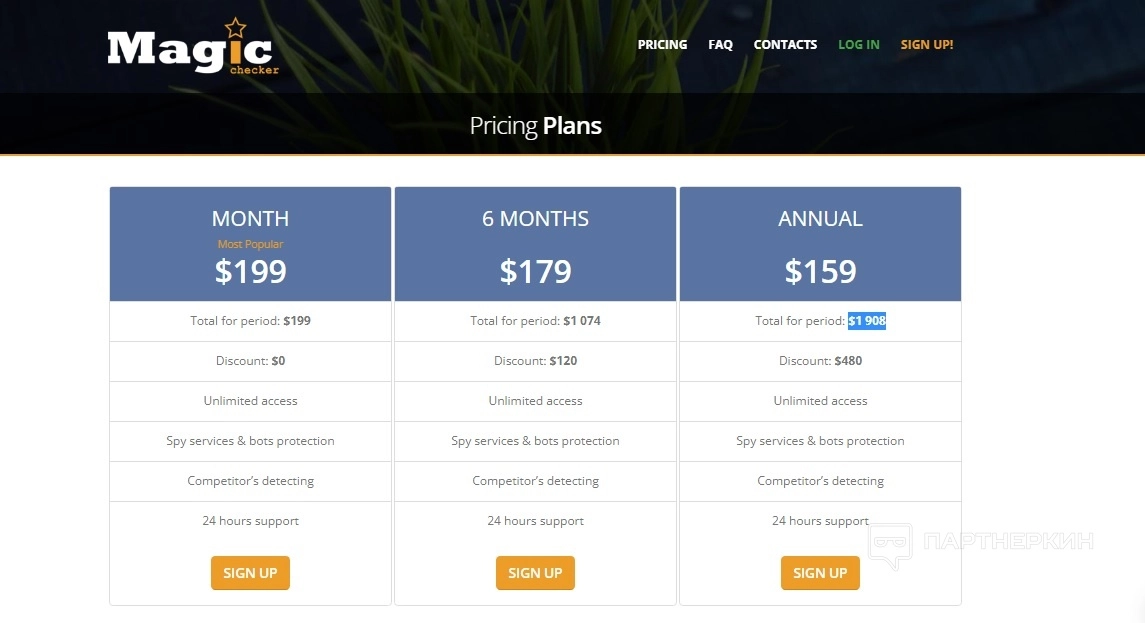The image size is (1145, 623).
Task: Open the FAQ page link
Action: (720, 45)
